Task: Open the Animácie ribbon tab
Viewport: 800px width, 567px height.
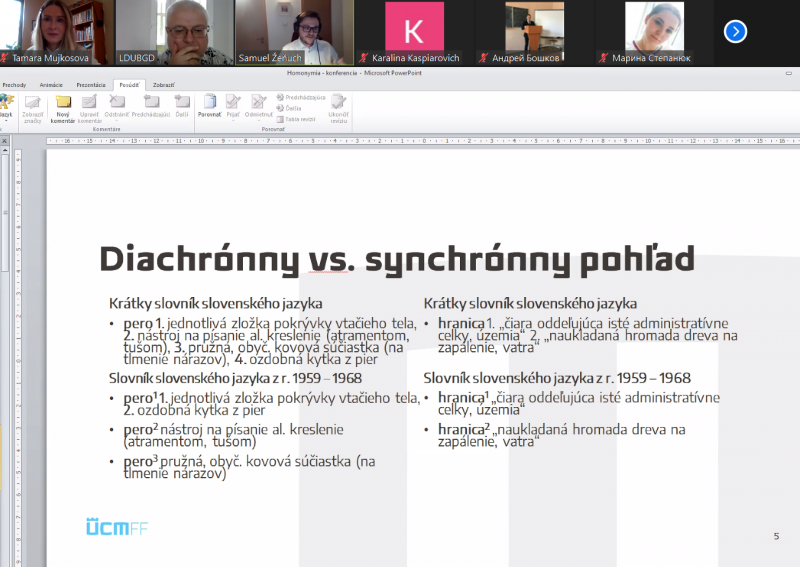Action: (x=51, y=85)
